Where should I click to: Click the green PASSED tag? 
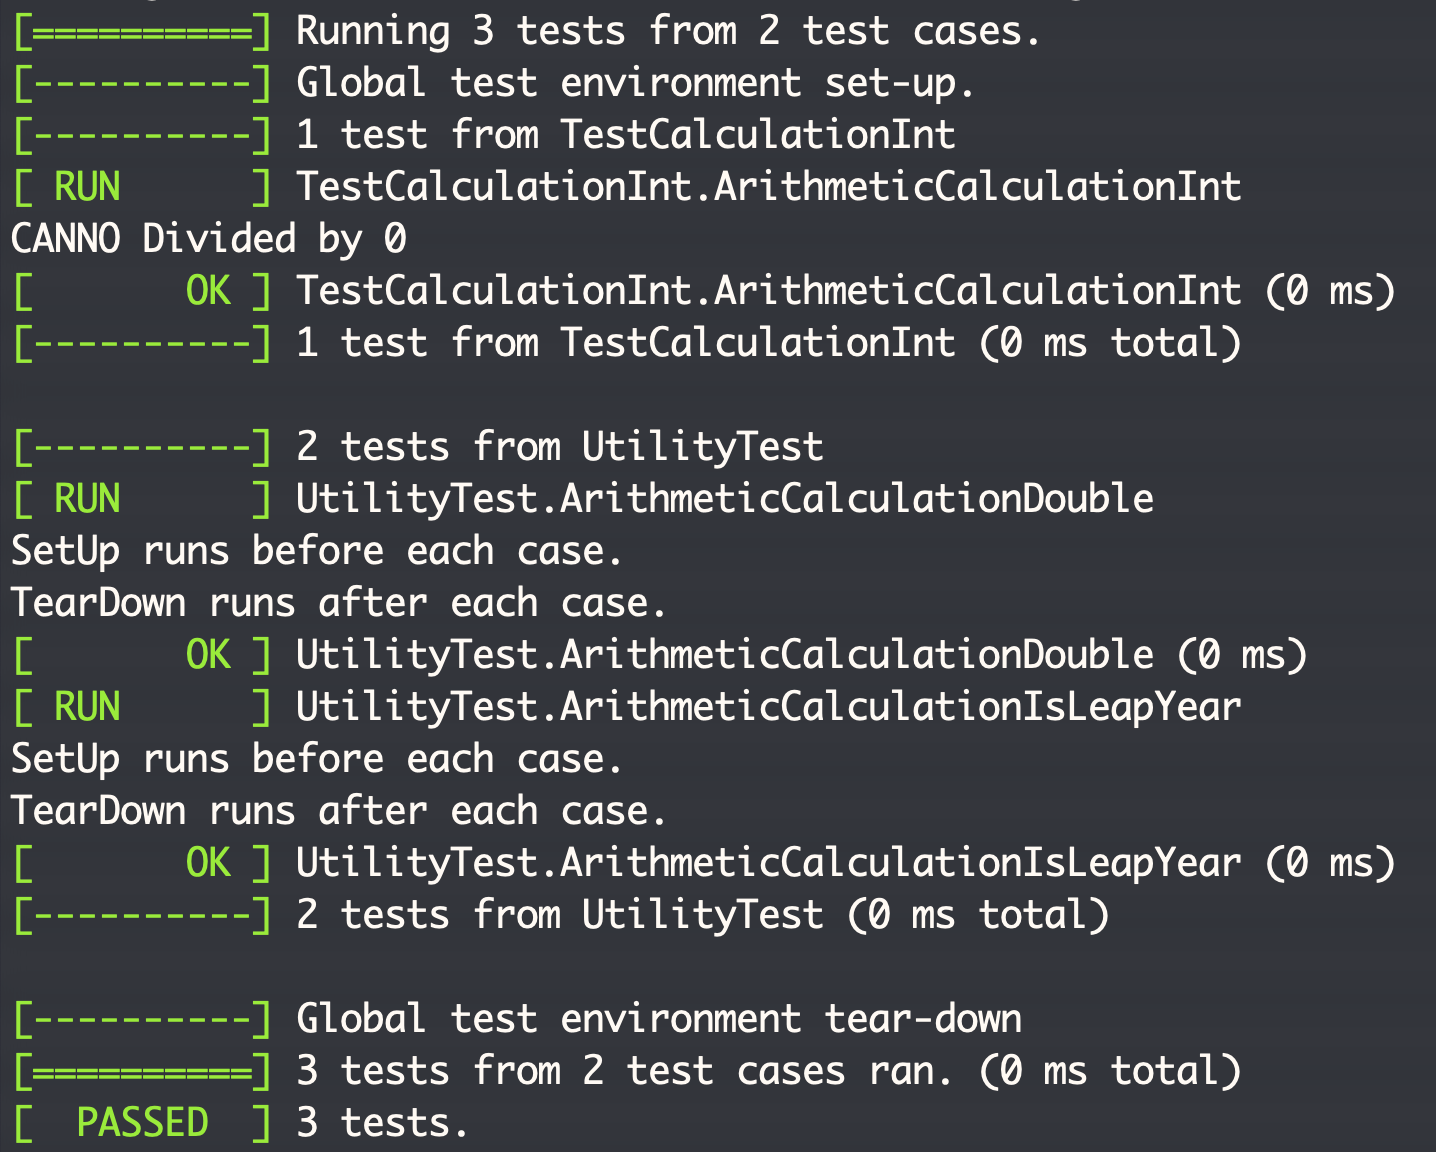(142, 1123)
